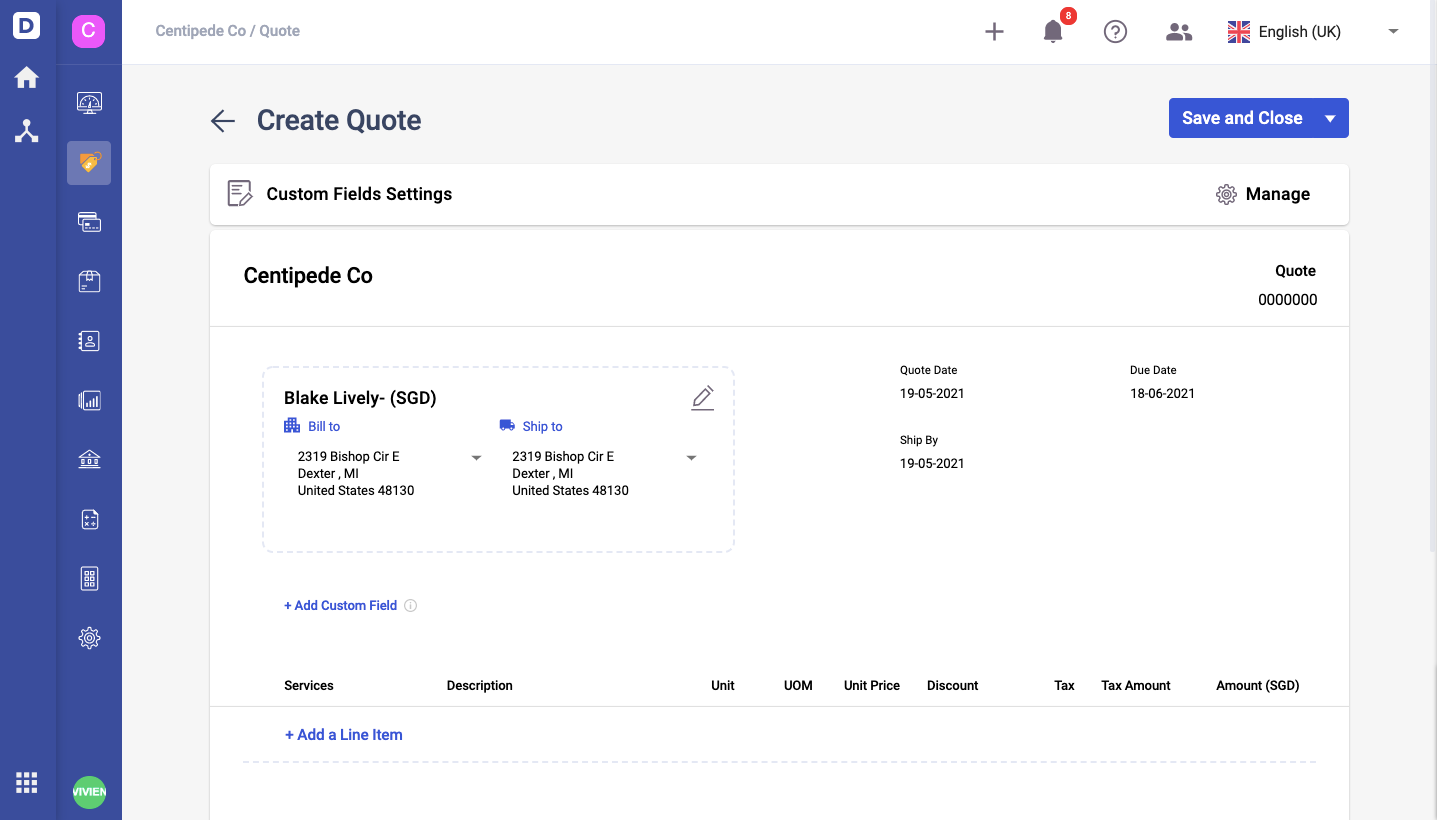Viewport: 1437px width, 820px height.
Task: Click the Due Date value 18-06-2021
Action: tap(1162, 394)
